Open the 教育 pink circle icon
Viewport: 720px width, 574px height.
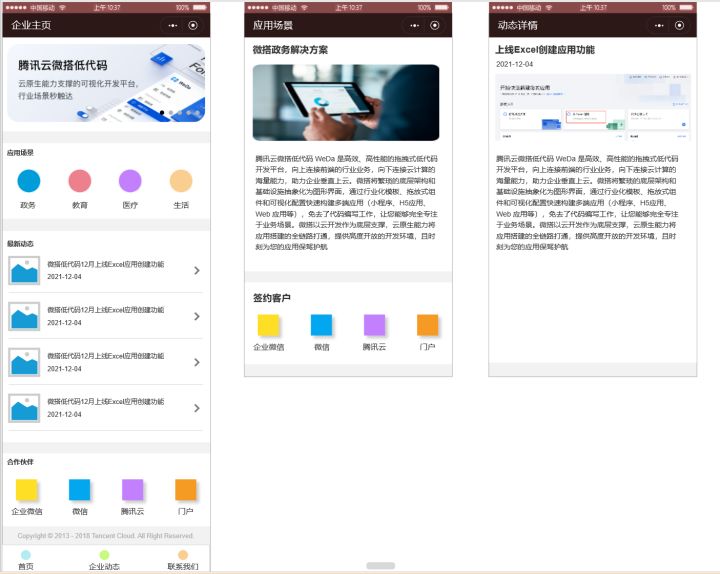point(80,180)
